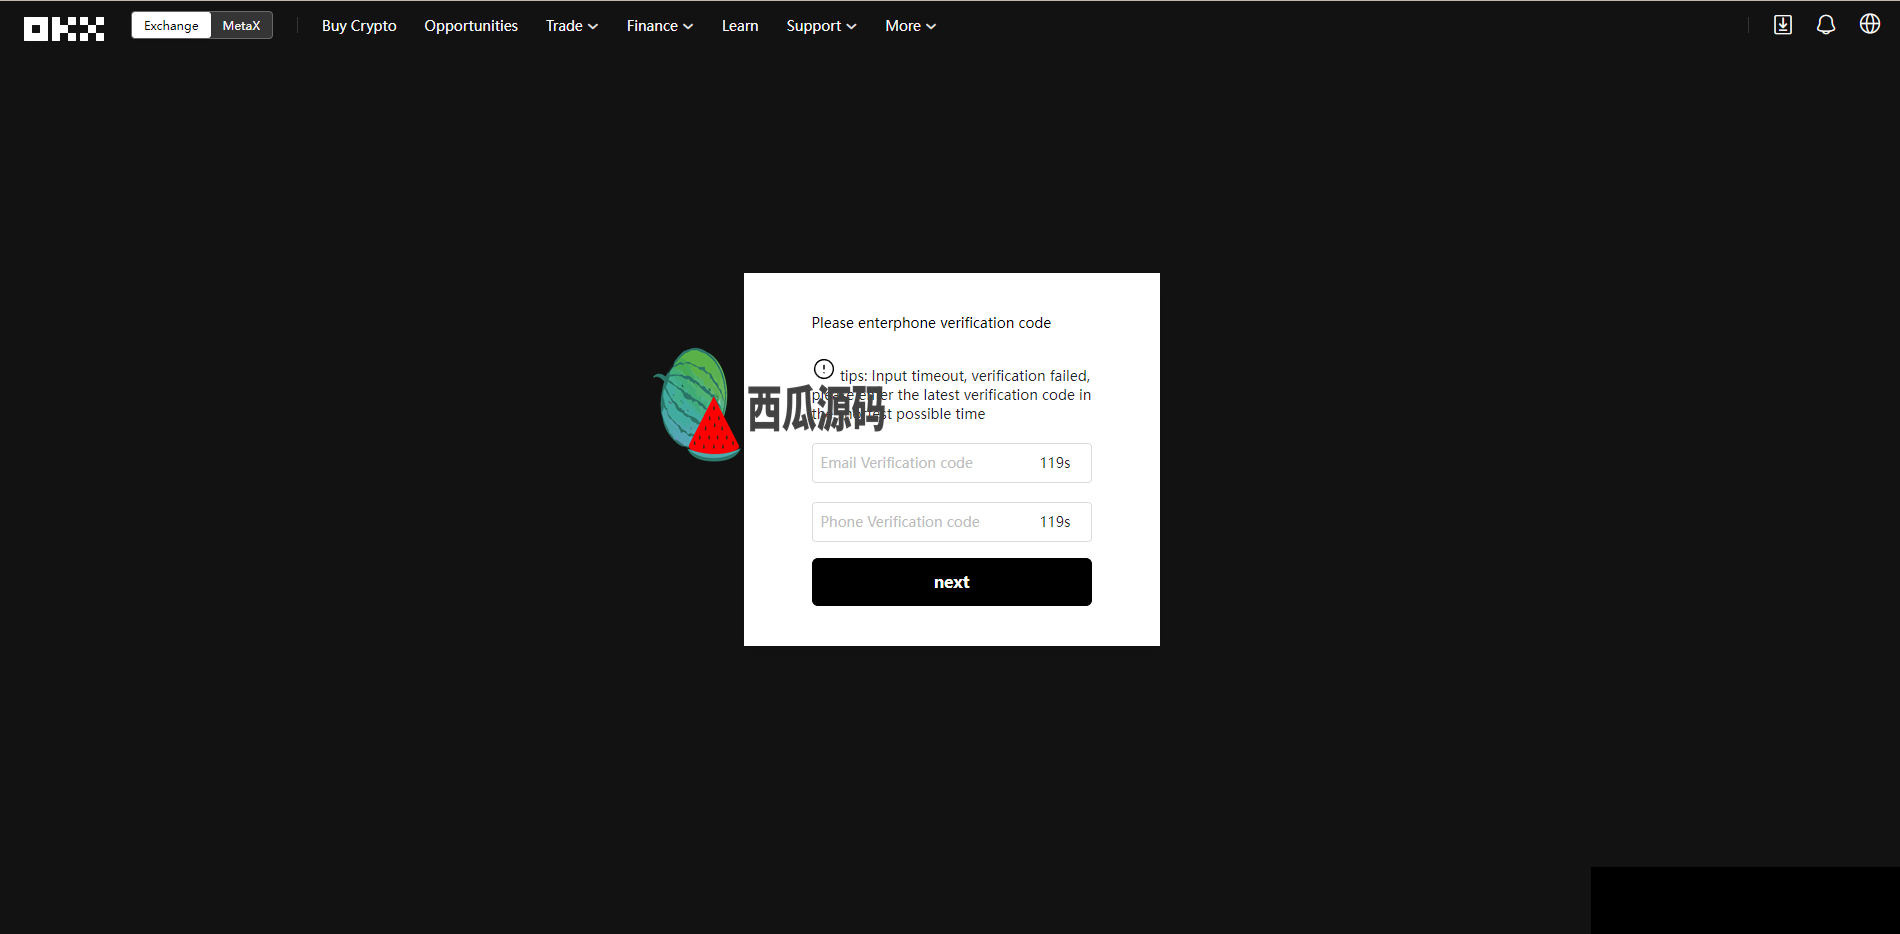Switch to Exchange mode
The height and width of the screenshot is (934, 1900).
pyautogui.click(x=171, y=26)
